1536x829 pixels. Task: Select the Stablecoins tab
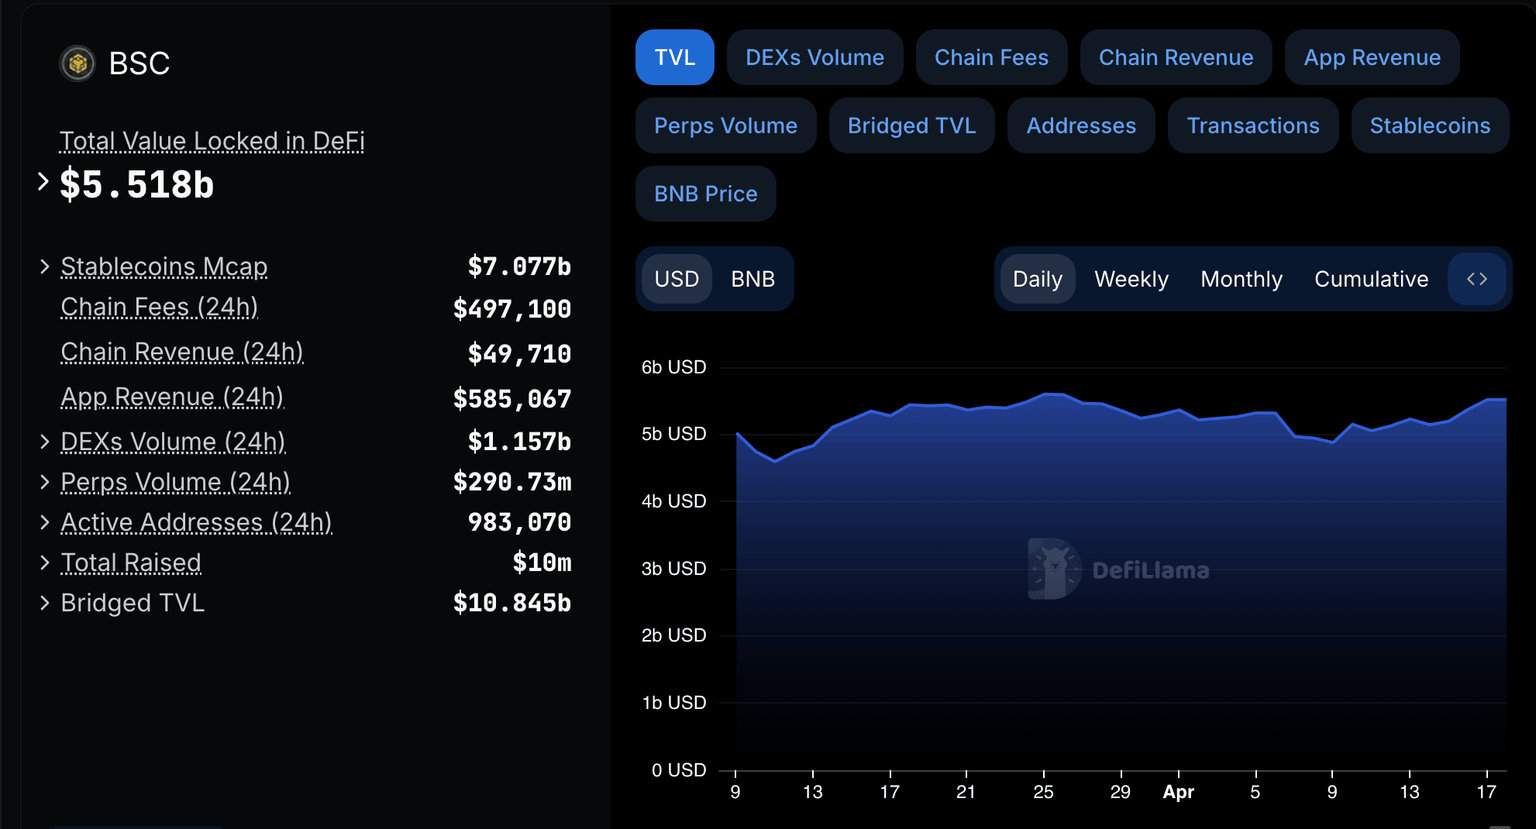tap(1430, 125)
